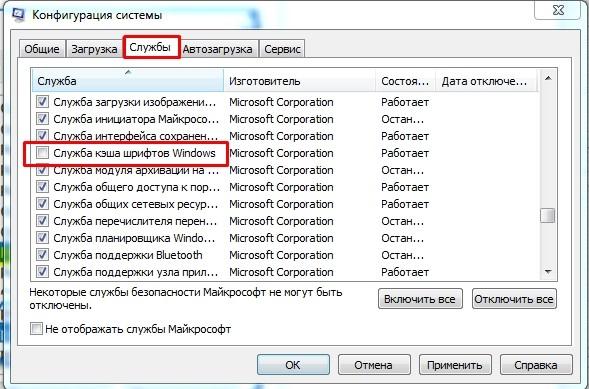Click the system configuration window icon
The image size is (589, 389).
coord(18,14)
